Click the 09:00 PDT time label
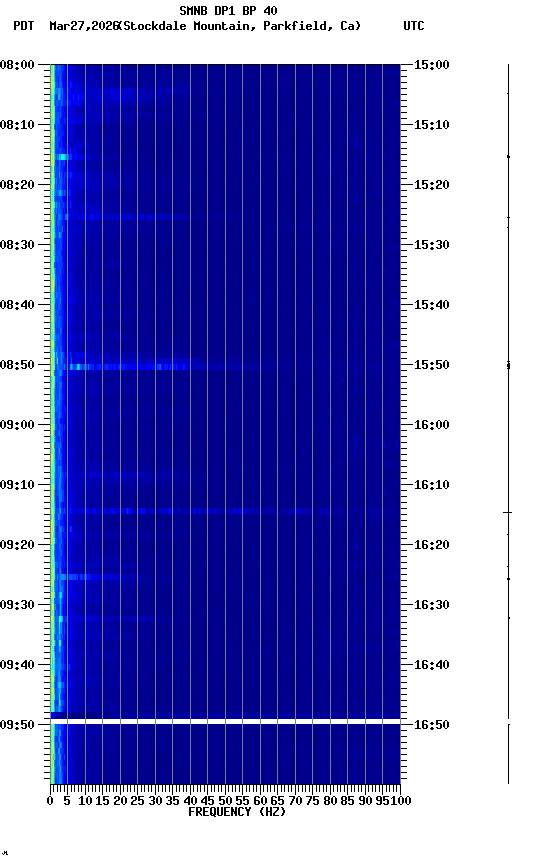Screen dimensions: 552x864 (x=17, y=425)
